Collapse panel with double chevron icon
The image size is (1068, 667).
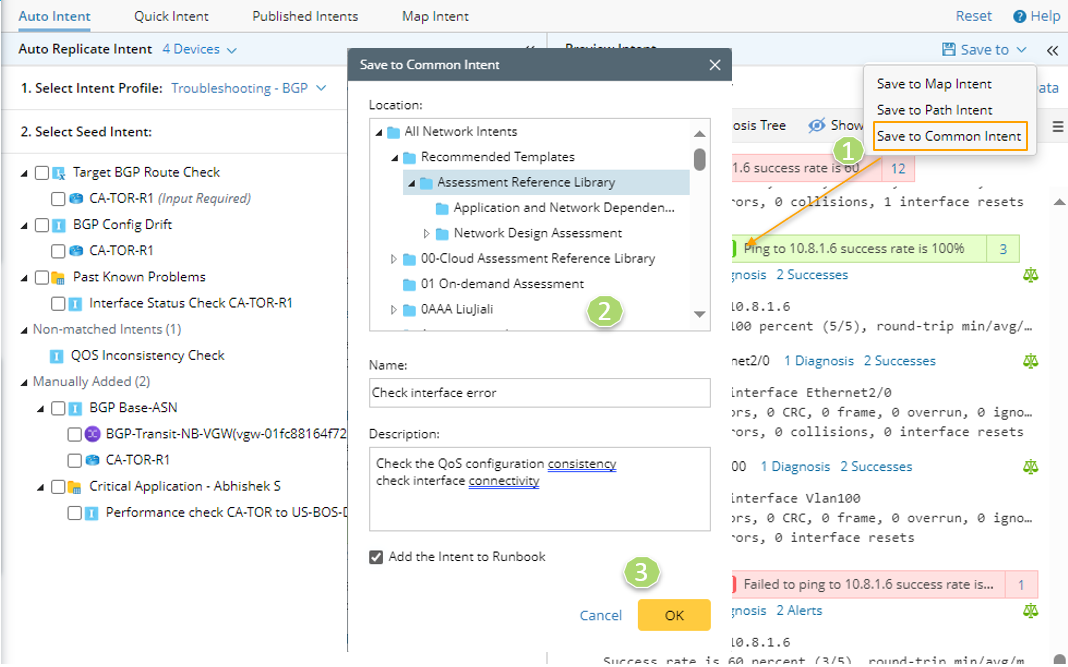(1052, 50)
